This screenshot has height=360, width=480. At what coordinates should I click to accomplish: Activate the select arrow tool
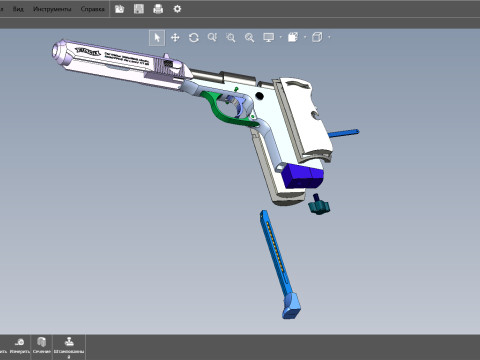(157, 38)
